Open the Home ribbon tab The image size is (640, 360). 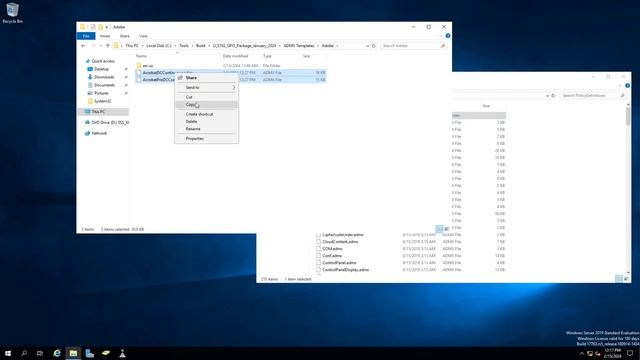tap(105, 36)
